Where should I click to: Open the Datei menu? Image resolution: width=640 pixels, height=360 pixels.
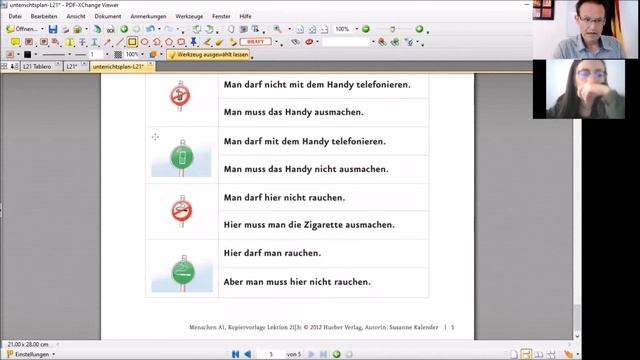[15, 16]
